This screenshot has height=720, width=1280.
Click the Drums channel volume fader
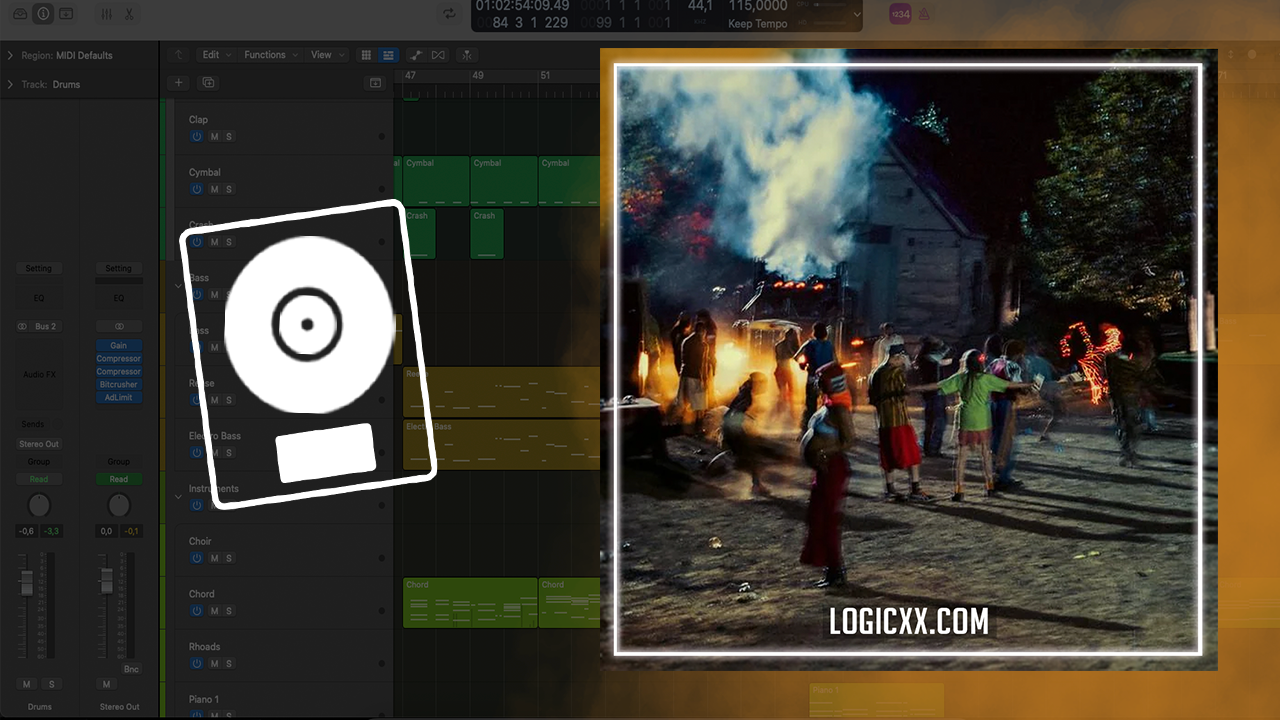[27, 582]
